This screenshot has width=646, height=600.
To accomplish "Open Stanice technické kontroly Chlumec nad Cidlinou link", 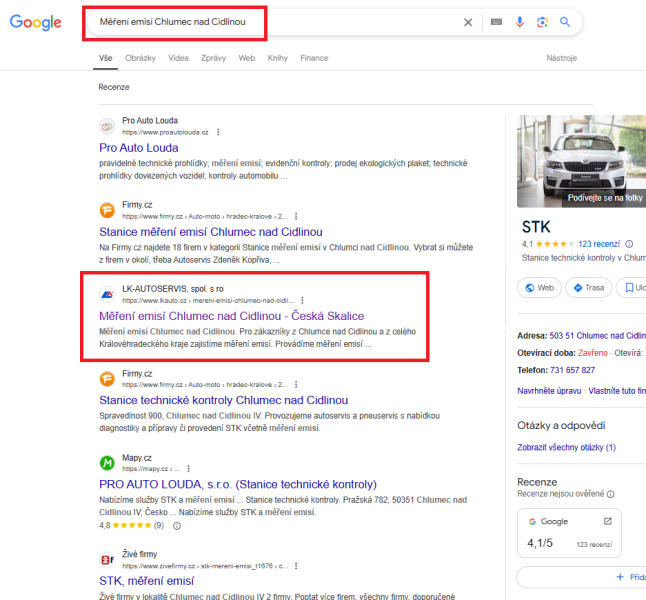I will [x=224, y=400].
